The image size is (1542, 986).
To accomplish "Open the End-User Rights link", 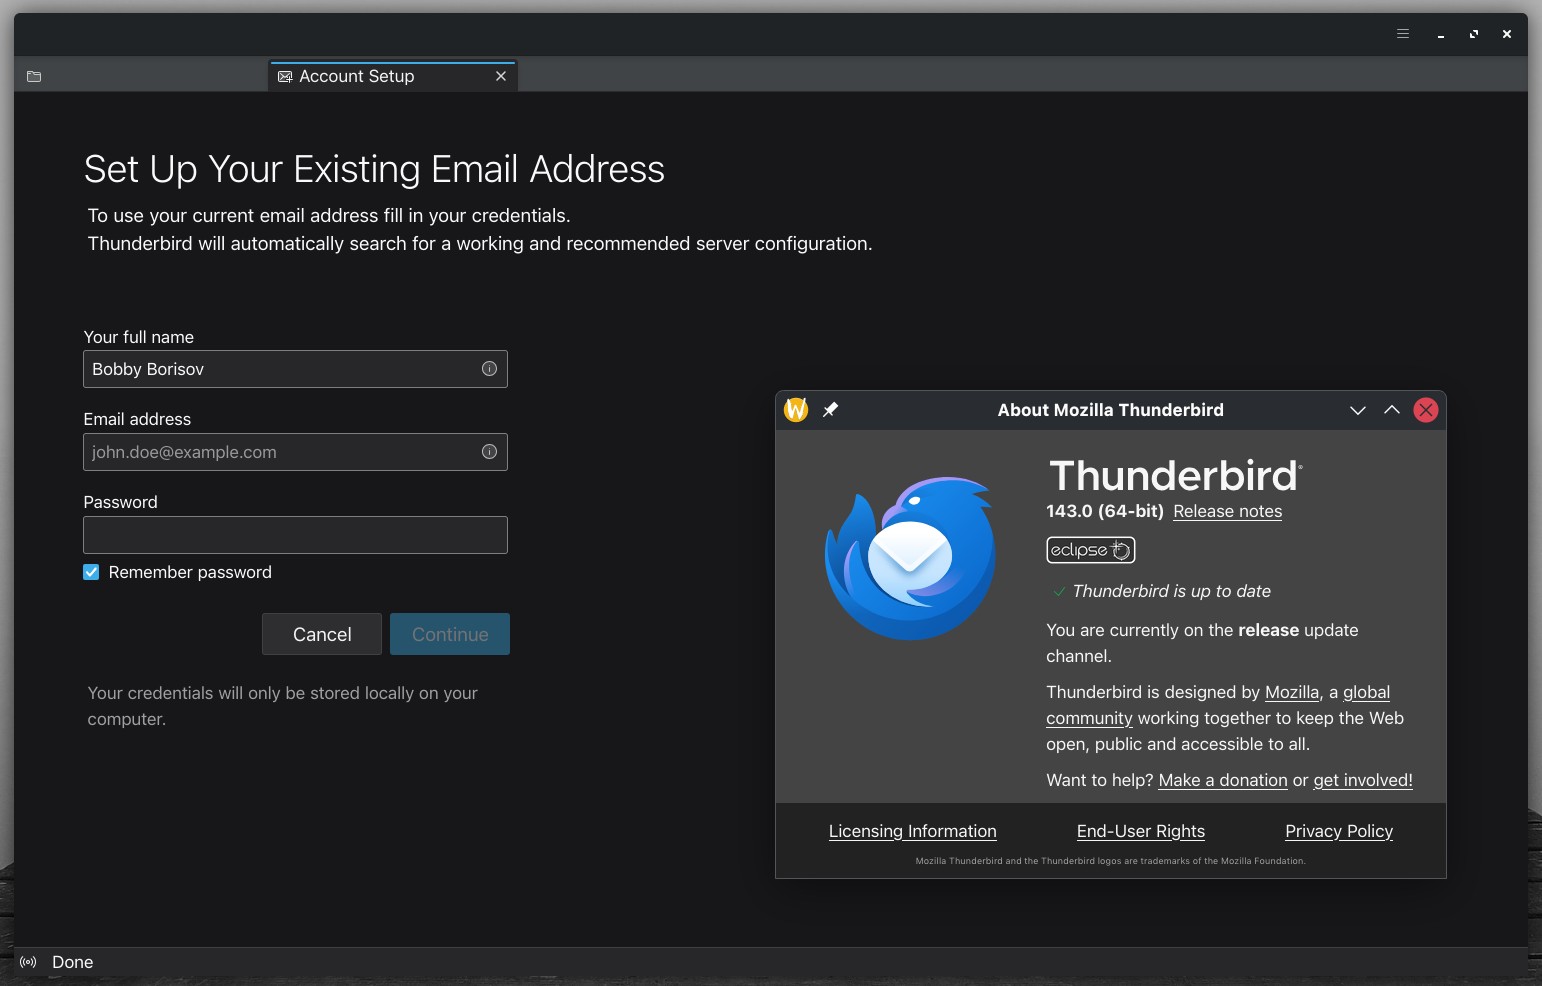I will 1141,831.
